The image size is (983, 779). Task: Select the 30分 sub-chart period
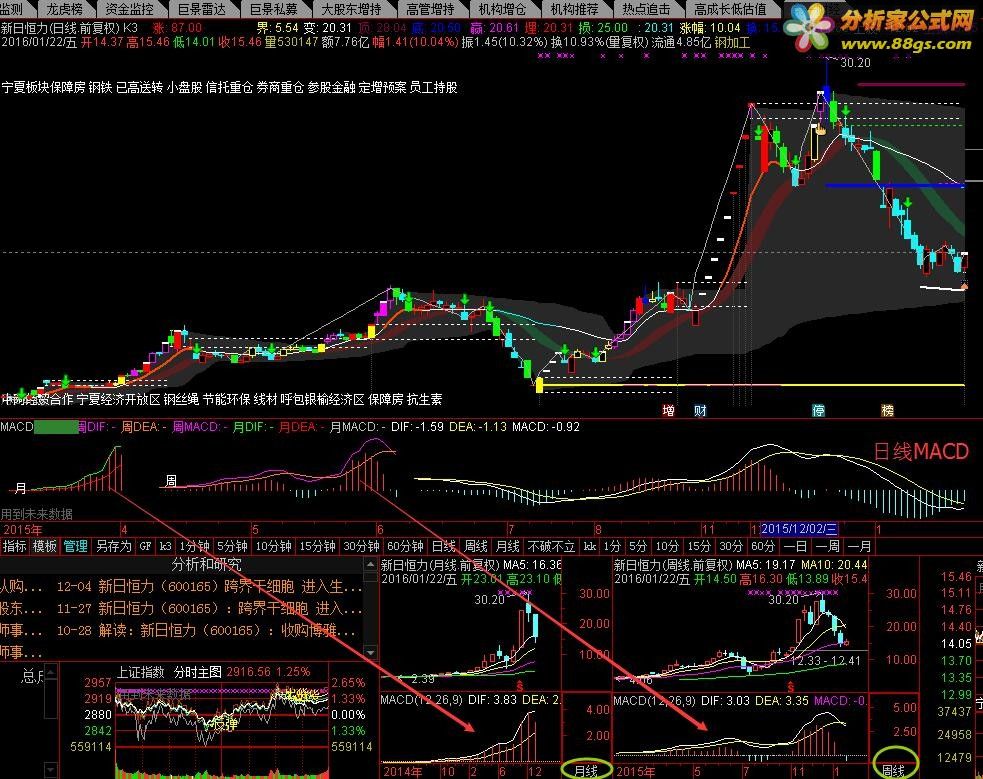tap(731, 546)
